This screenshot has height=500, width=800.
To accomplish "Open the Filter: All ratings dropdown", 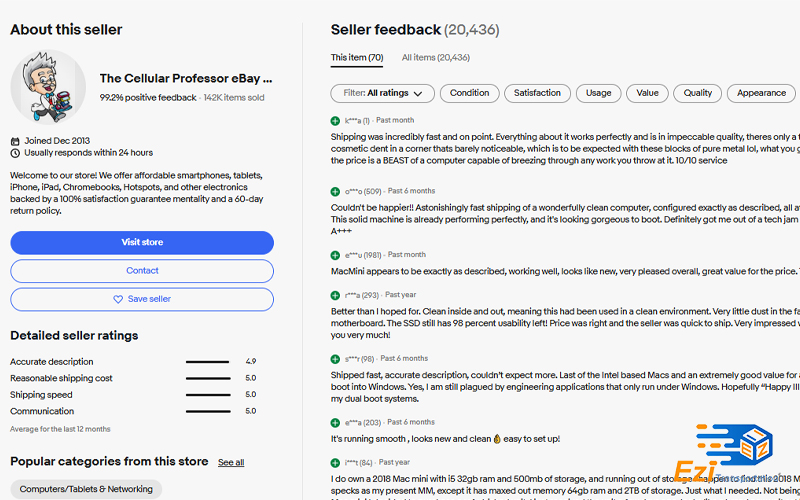I will click(x=383, y=93).
